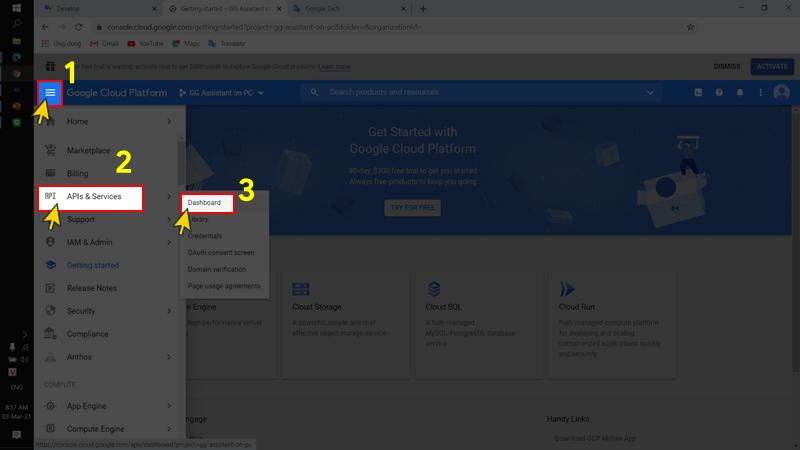
Task: Click the Security shield icon
Action: [x=50, y=311]
